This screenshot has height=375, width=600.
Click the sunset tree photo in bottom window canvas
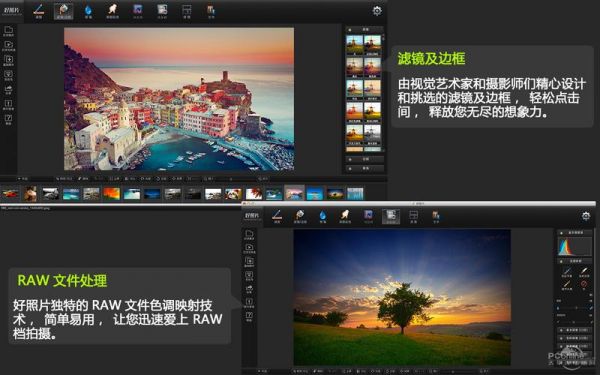point(402,297)
